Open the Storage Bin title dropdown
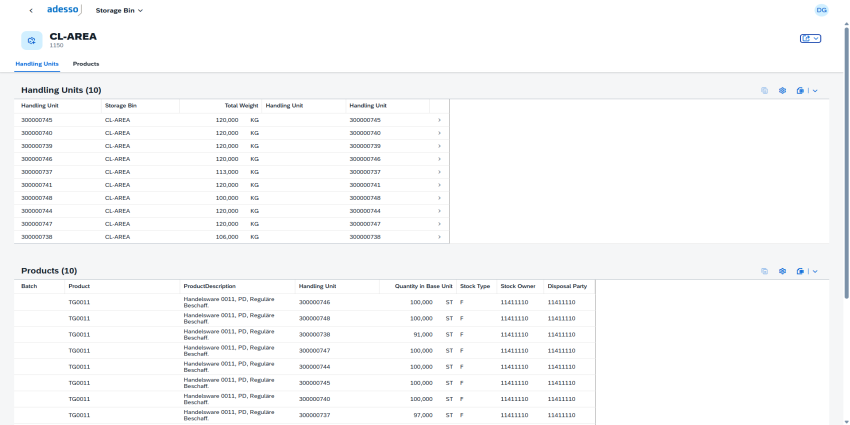This screenshot has height=425, width=850. 119,10
